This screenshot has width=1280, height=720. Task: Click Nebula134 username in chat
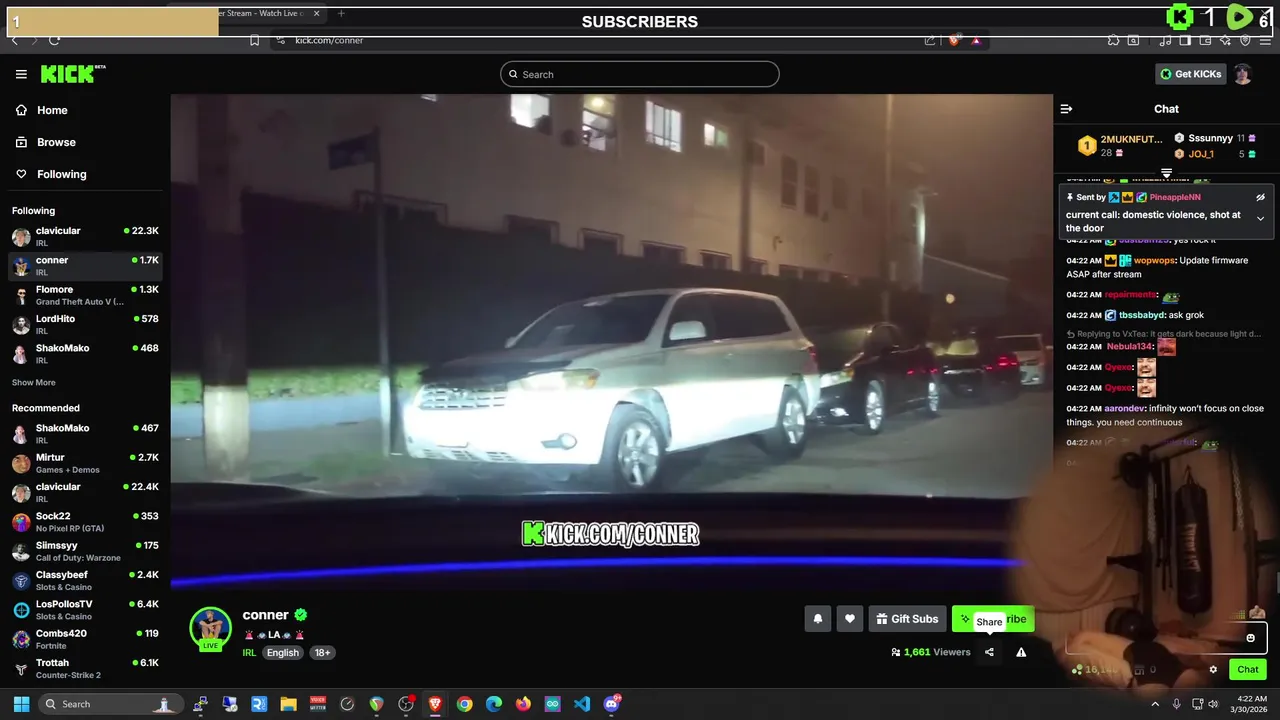[x=1129, y=347]
